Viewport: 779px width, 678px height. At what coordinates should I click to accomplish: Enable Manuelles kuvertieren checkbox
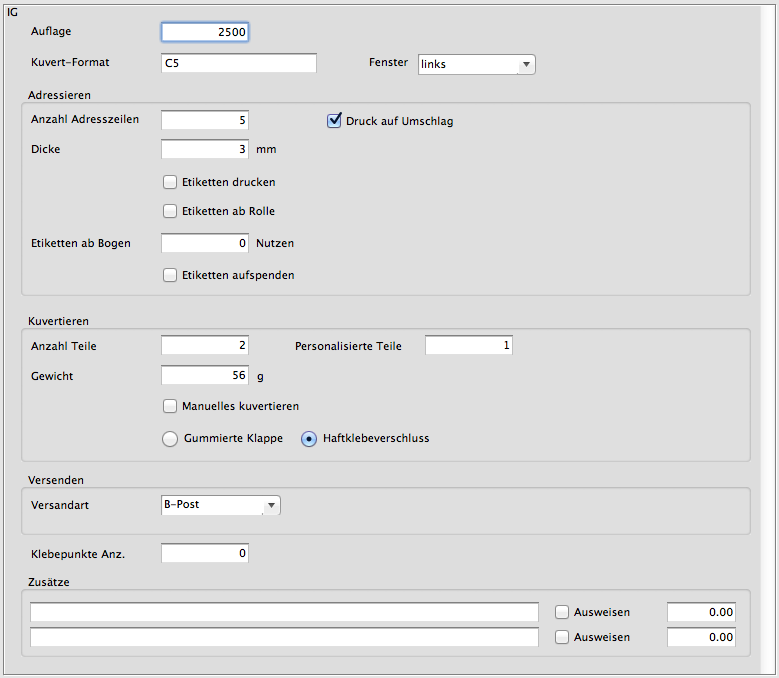click(170, 406)
